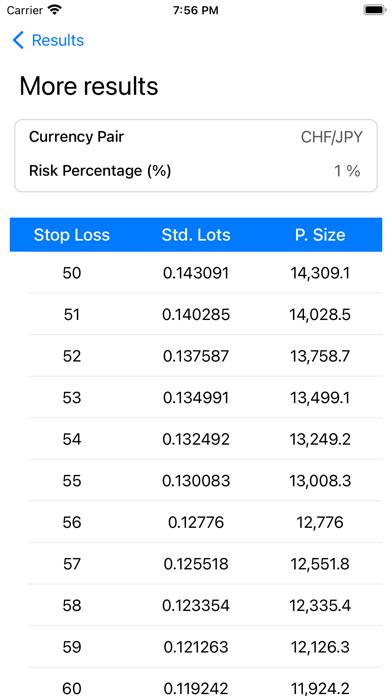Select lots value 0.132492

tap(196, 439)
